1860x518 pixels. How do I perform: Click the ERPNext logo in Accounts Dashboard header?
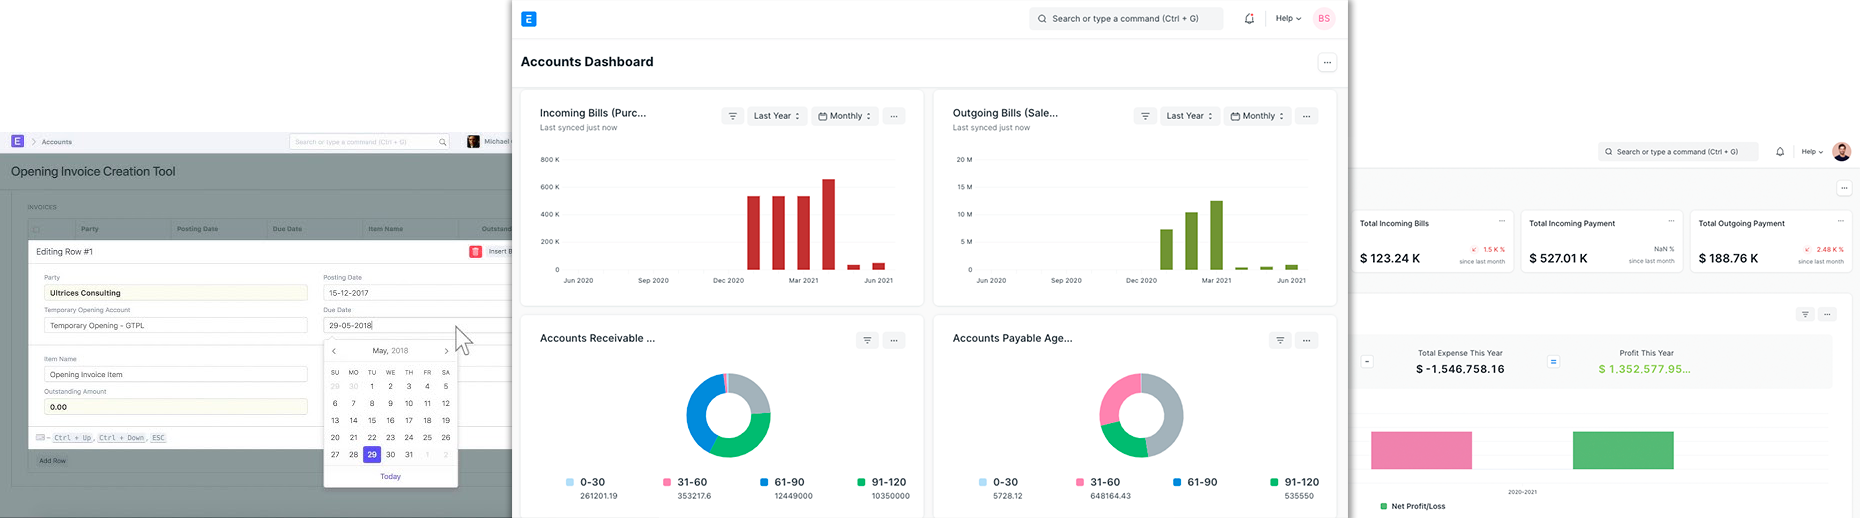click(529, 19)
